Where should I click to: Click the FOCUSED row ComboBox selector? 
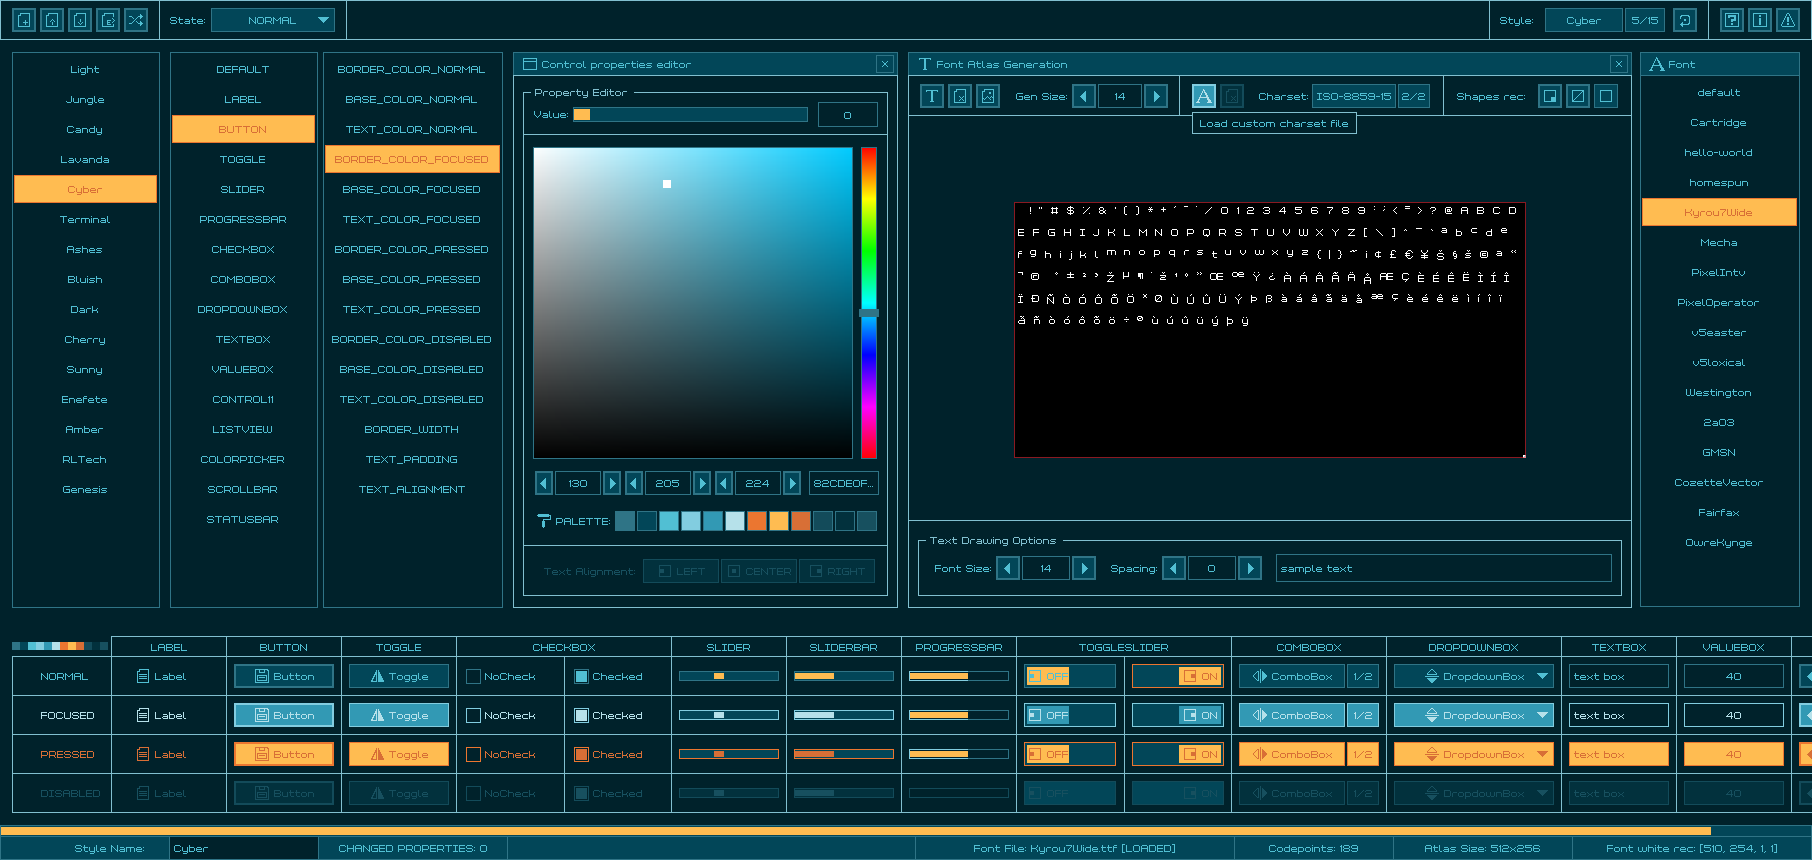[x=1292, y=716]
